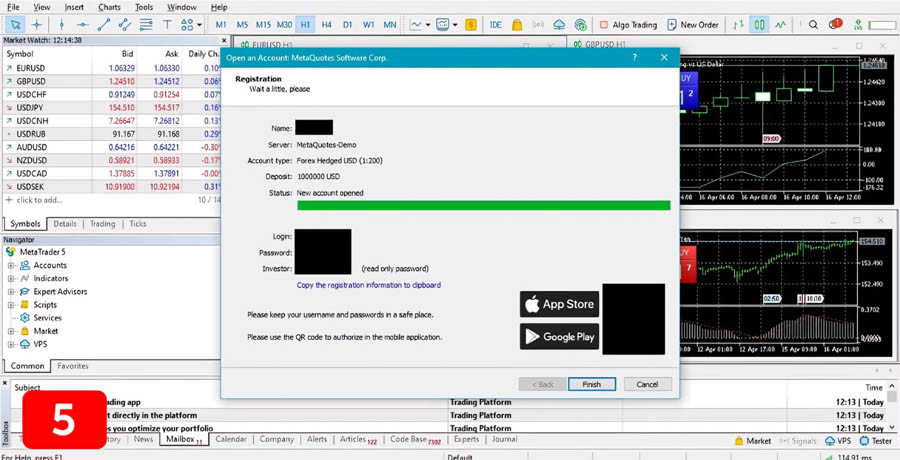Click the LVL account level icon
This screenshot has height=460, width=900.
(859, 25)
